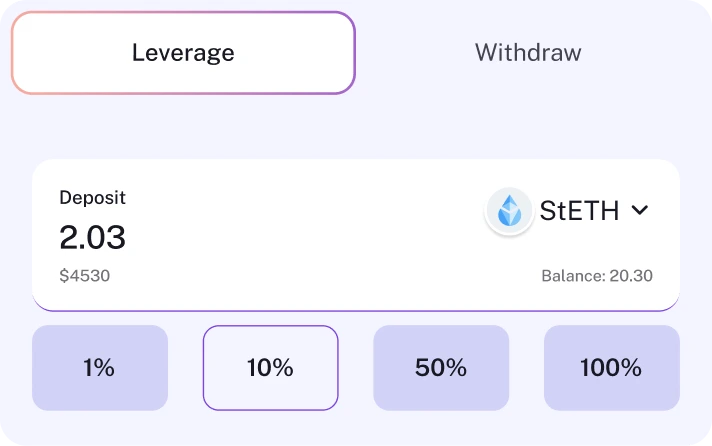Click the StETH token droplet icon

(510, 211)
